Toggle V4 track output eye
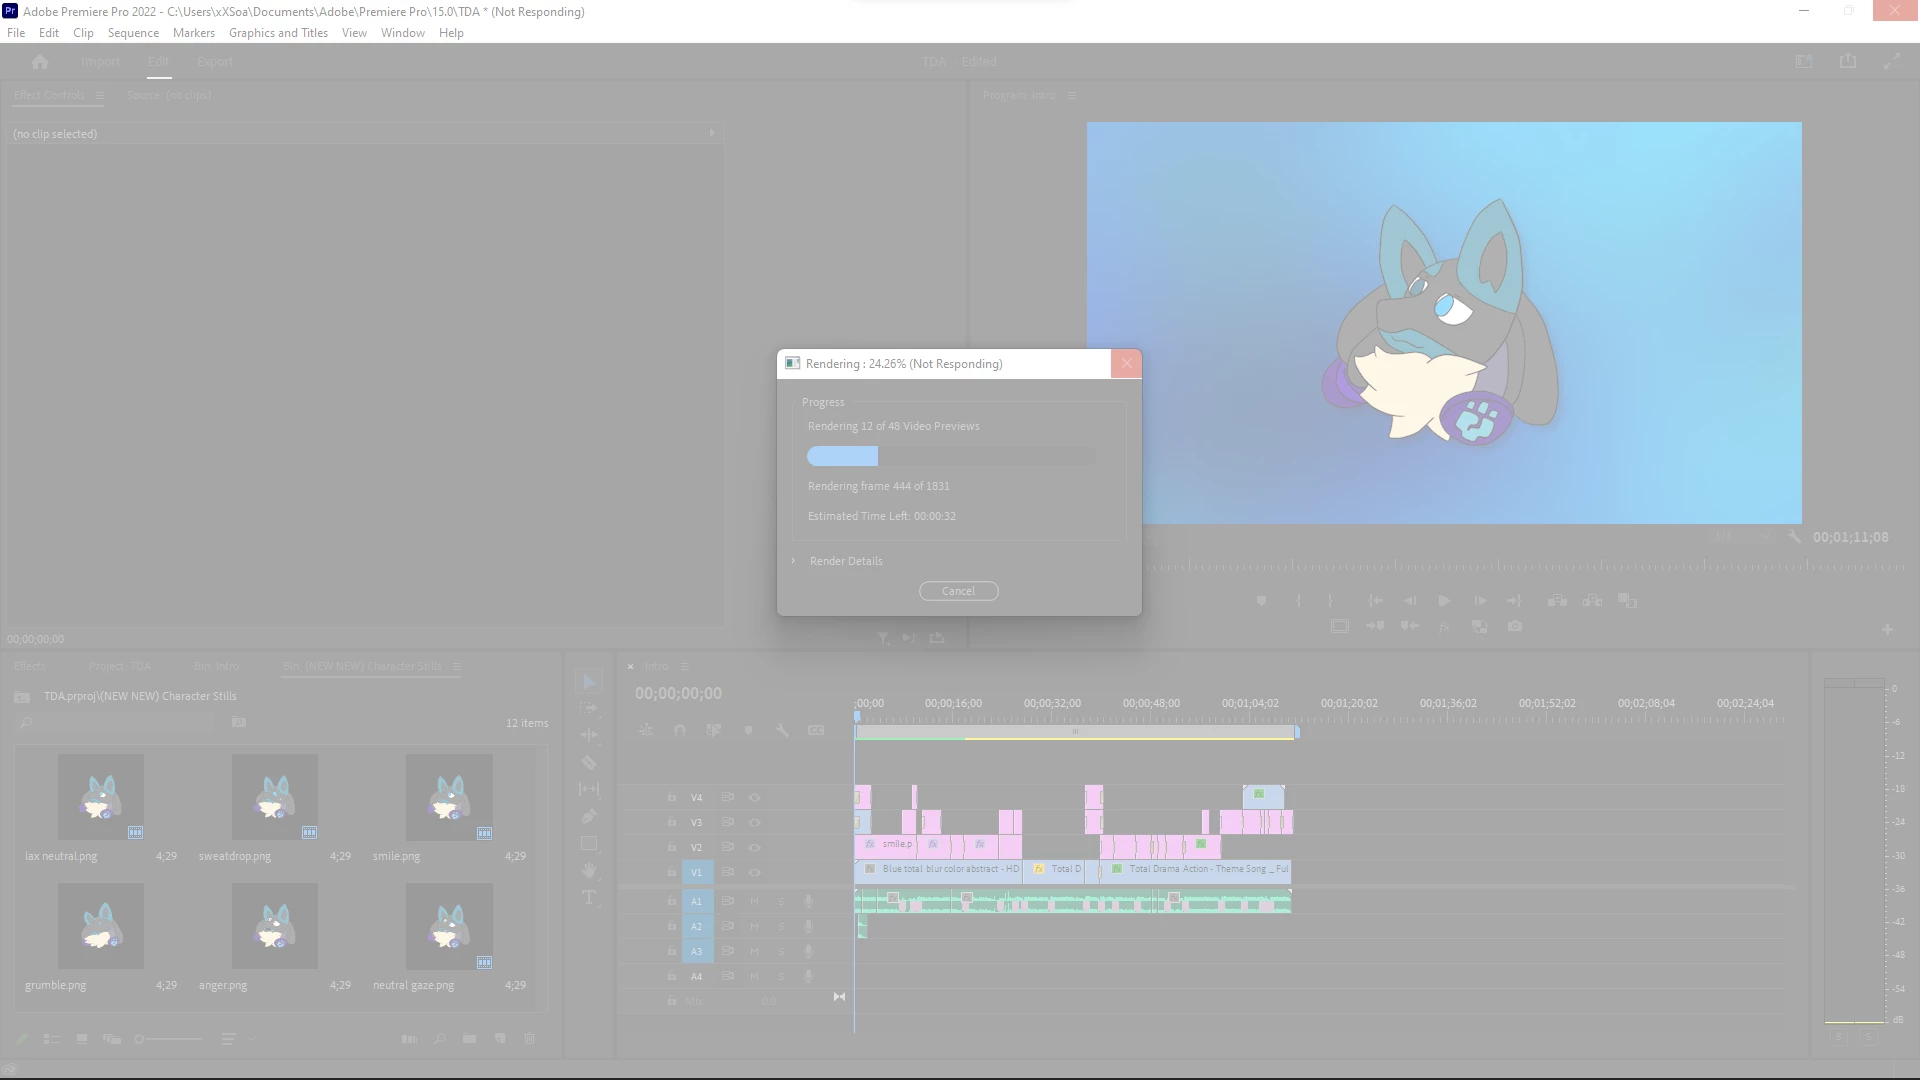 [x=755, y=798]
